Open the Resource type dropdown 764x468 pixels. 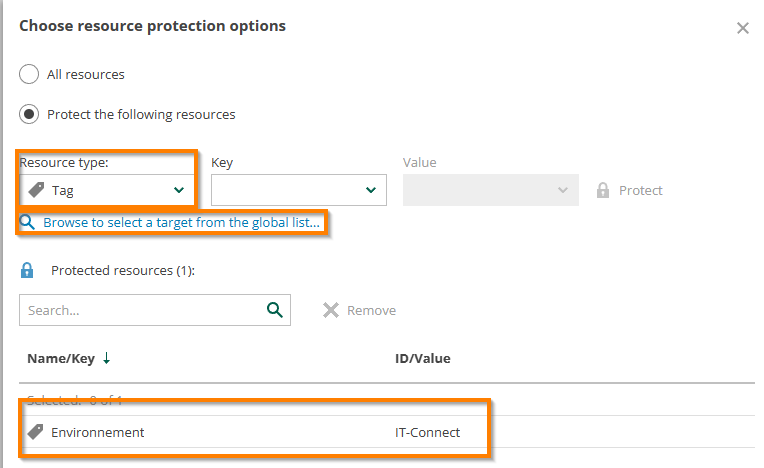[x=107, y=190]
